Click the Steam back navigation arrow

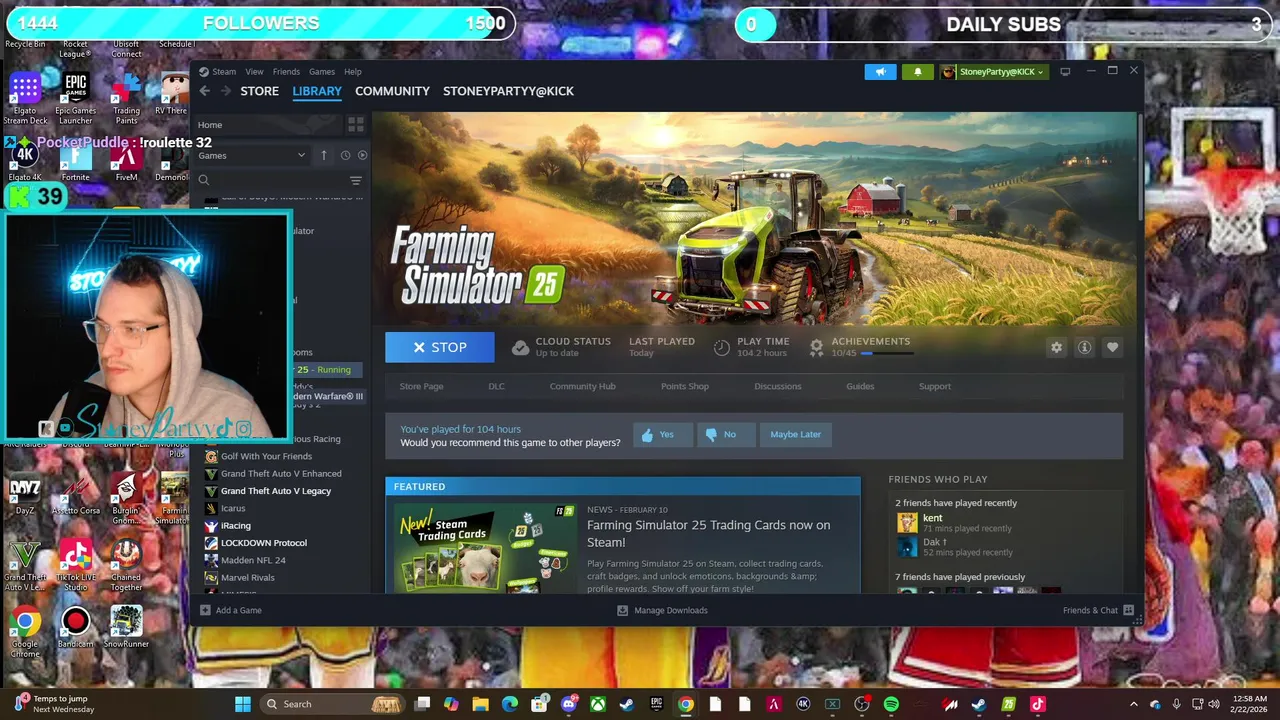pyautogui.click(x=204, y=91)
